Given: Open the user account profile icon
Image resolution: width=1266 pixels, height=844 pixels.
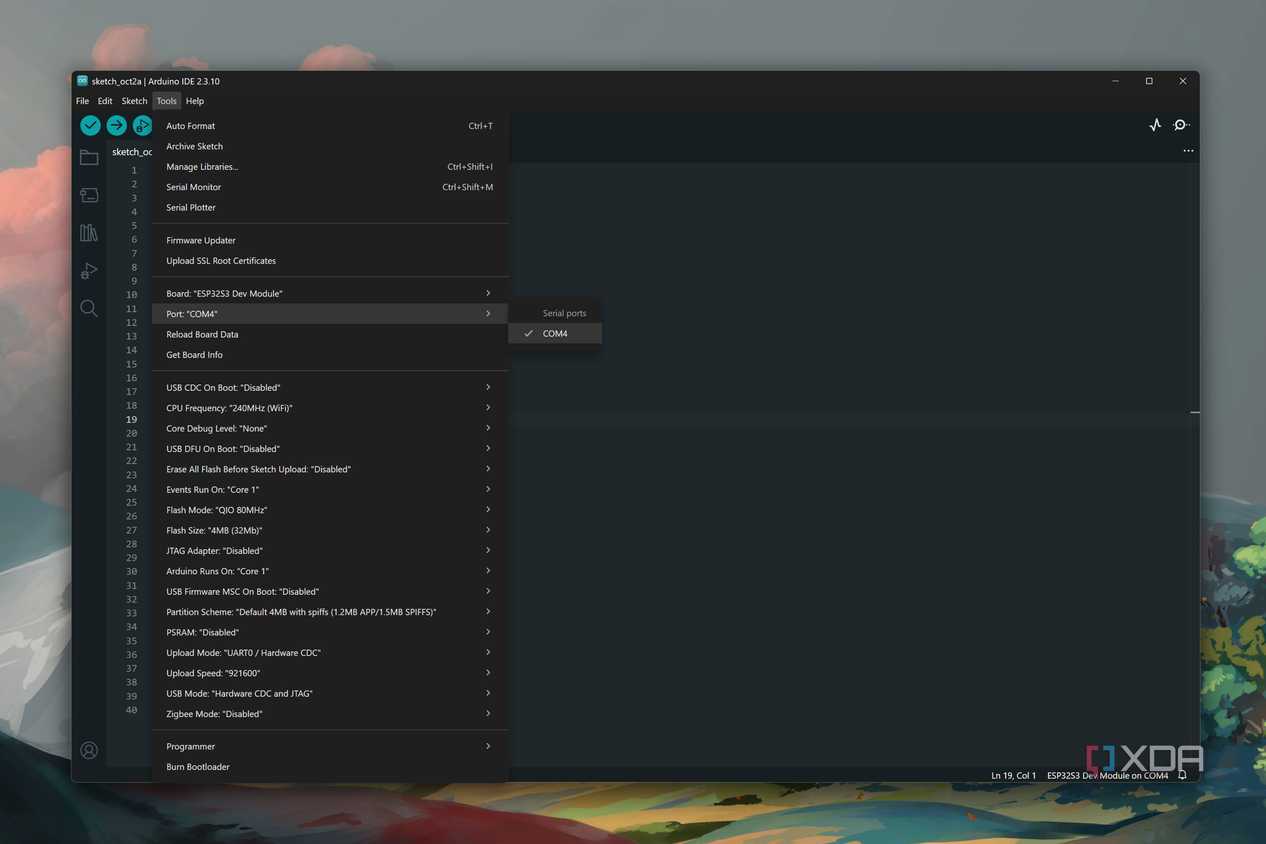Looking at the screenshot, I should tap(89, 750).
